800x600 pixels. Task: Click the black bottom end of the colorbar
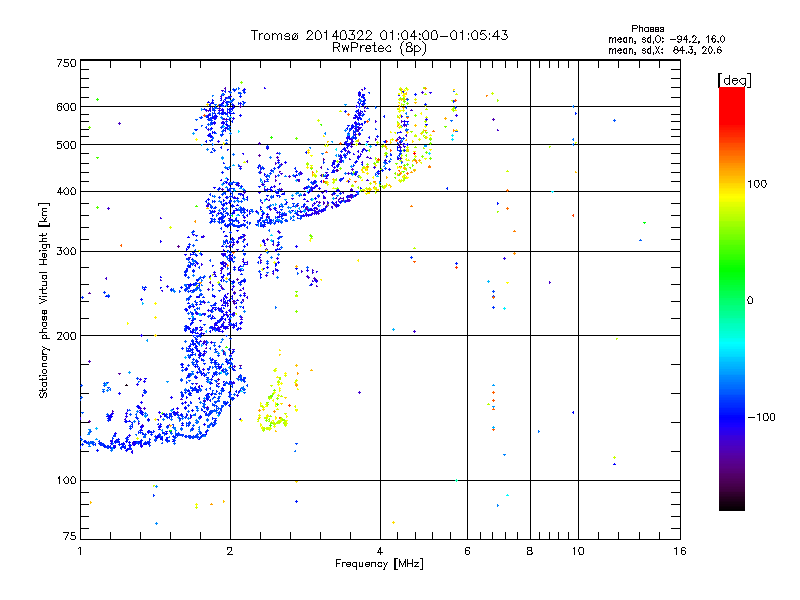[x=732, y=503]
